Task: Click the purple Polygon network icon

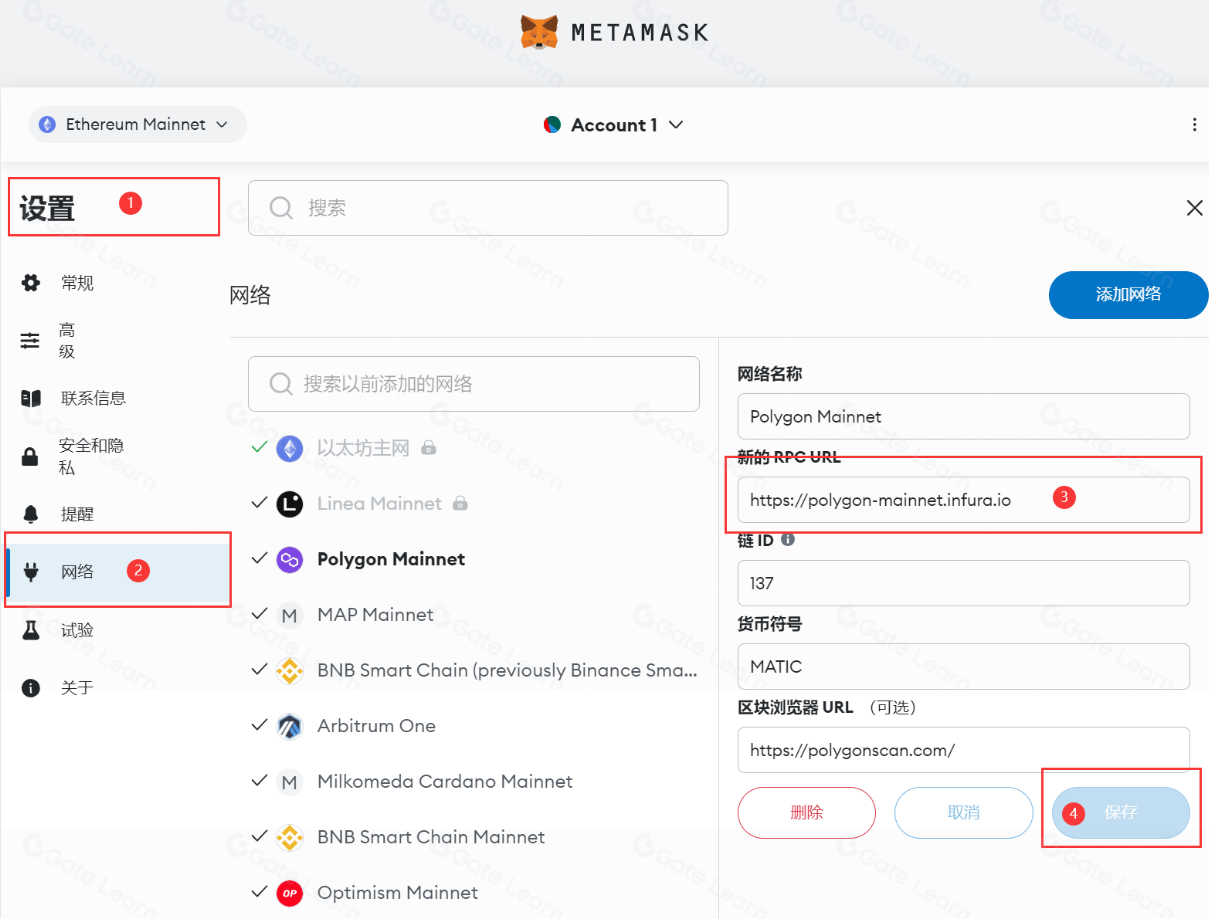Action: [x=290, y=559]
